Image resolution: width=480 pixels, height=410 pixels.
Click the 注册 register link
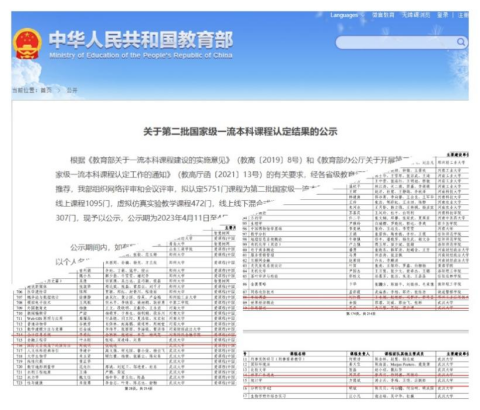(x=463, y=15)
